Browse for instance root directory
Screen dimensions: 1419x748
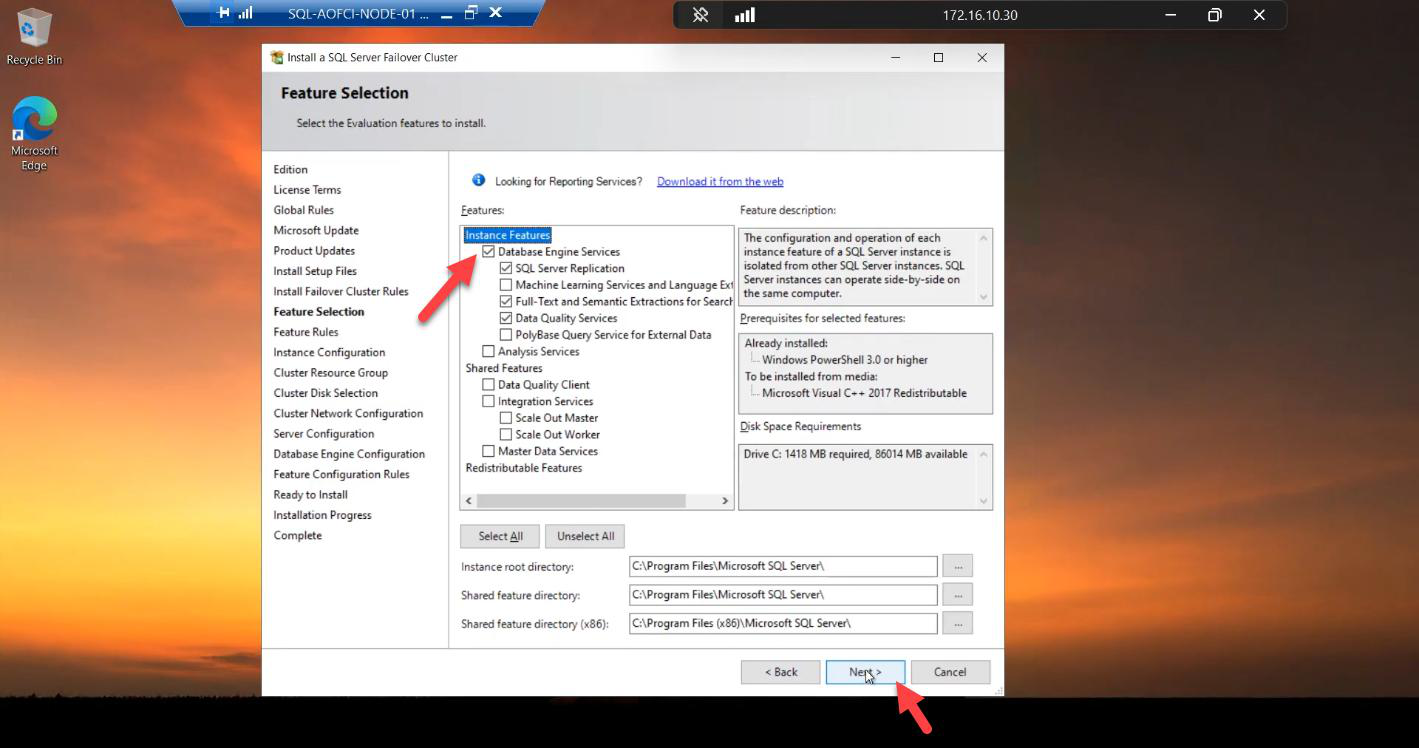(x=957, y=566)
